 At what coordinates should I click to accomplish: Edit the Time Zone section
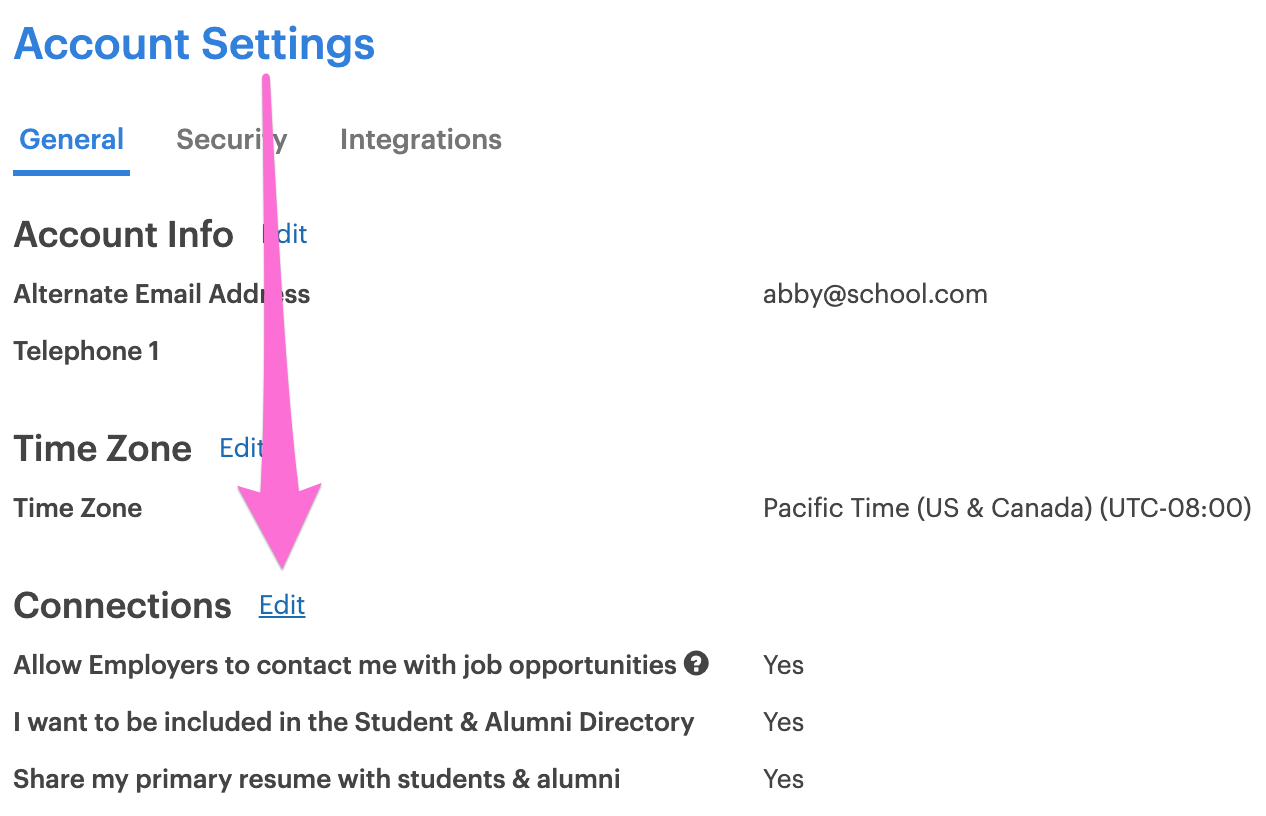(241, 448)
